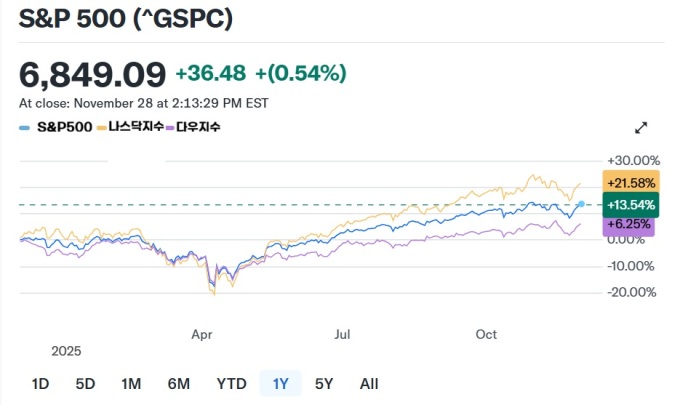Click the yellow +21.58% Nasdaq badge
Image resolution: width=680 pixels, height=405 pixels.
(626, 184)
